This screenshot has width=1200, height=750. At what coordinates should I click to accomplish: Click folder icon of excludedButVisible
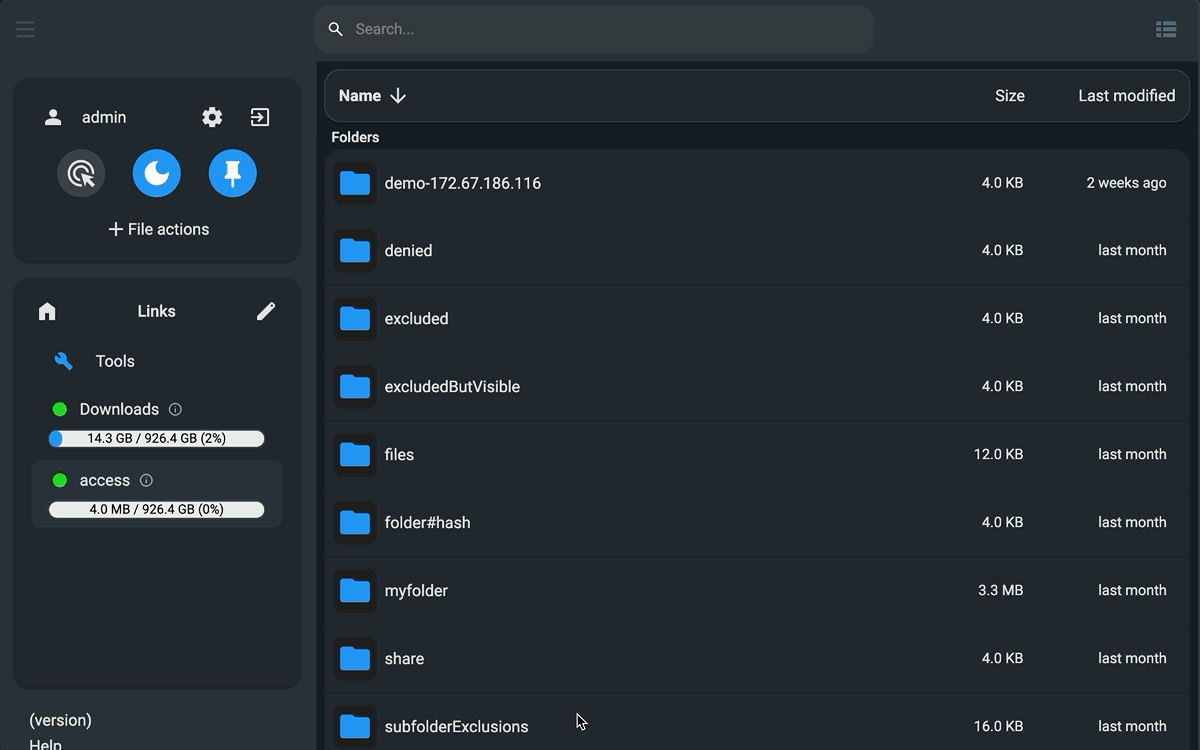tap(355, 387)
